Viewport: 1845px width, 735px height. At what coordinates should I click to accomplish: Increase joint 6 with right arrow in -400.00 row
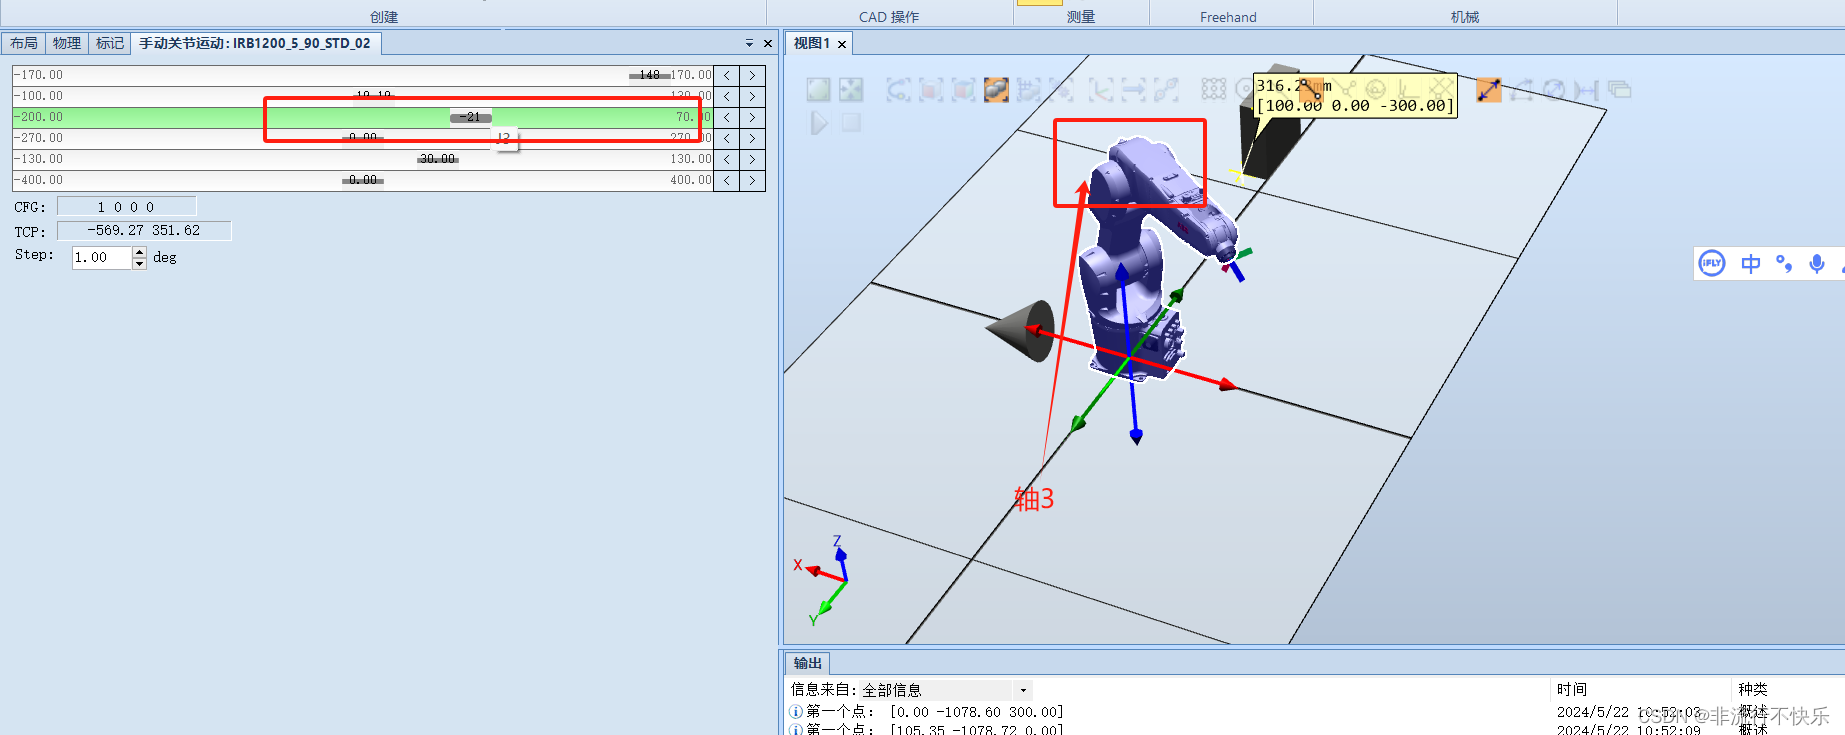point(752,180)
